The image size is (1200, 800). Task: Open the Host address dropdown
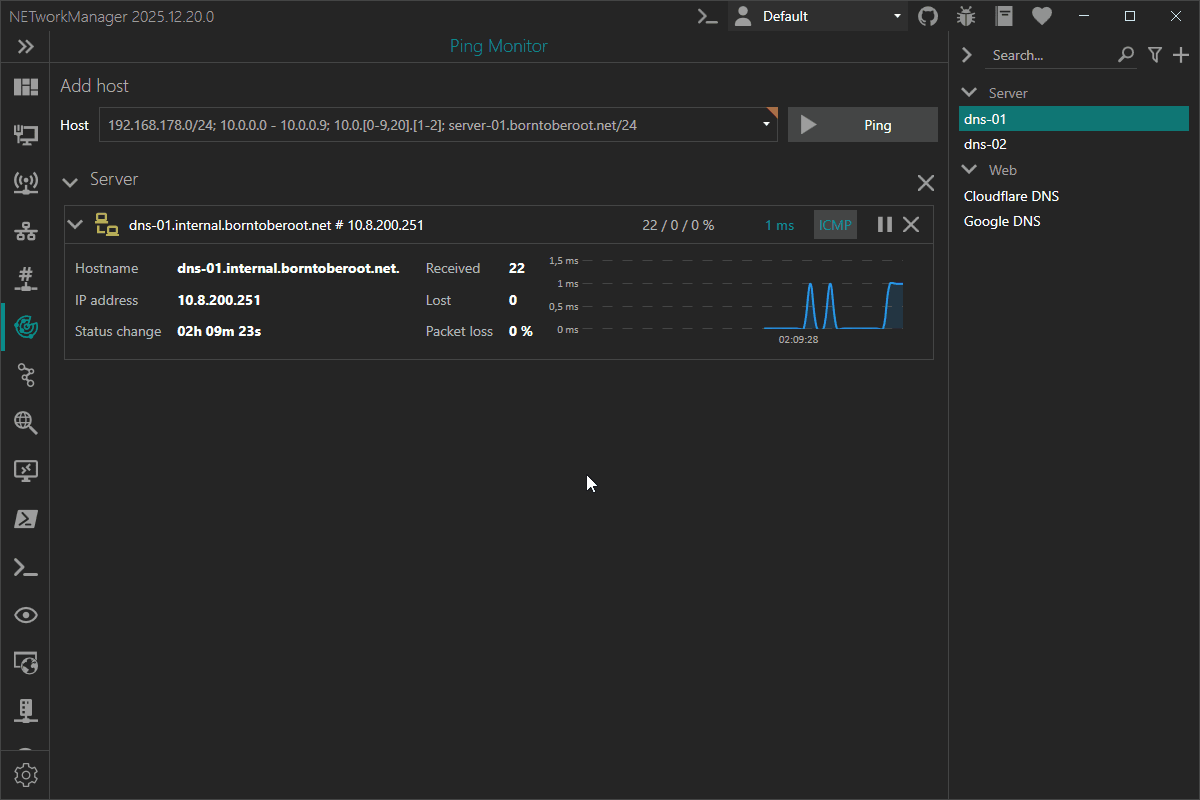(x=766, y=124)
